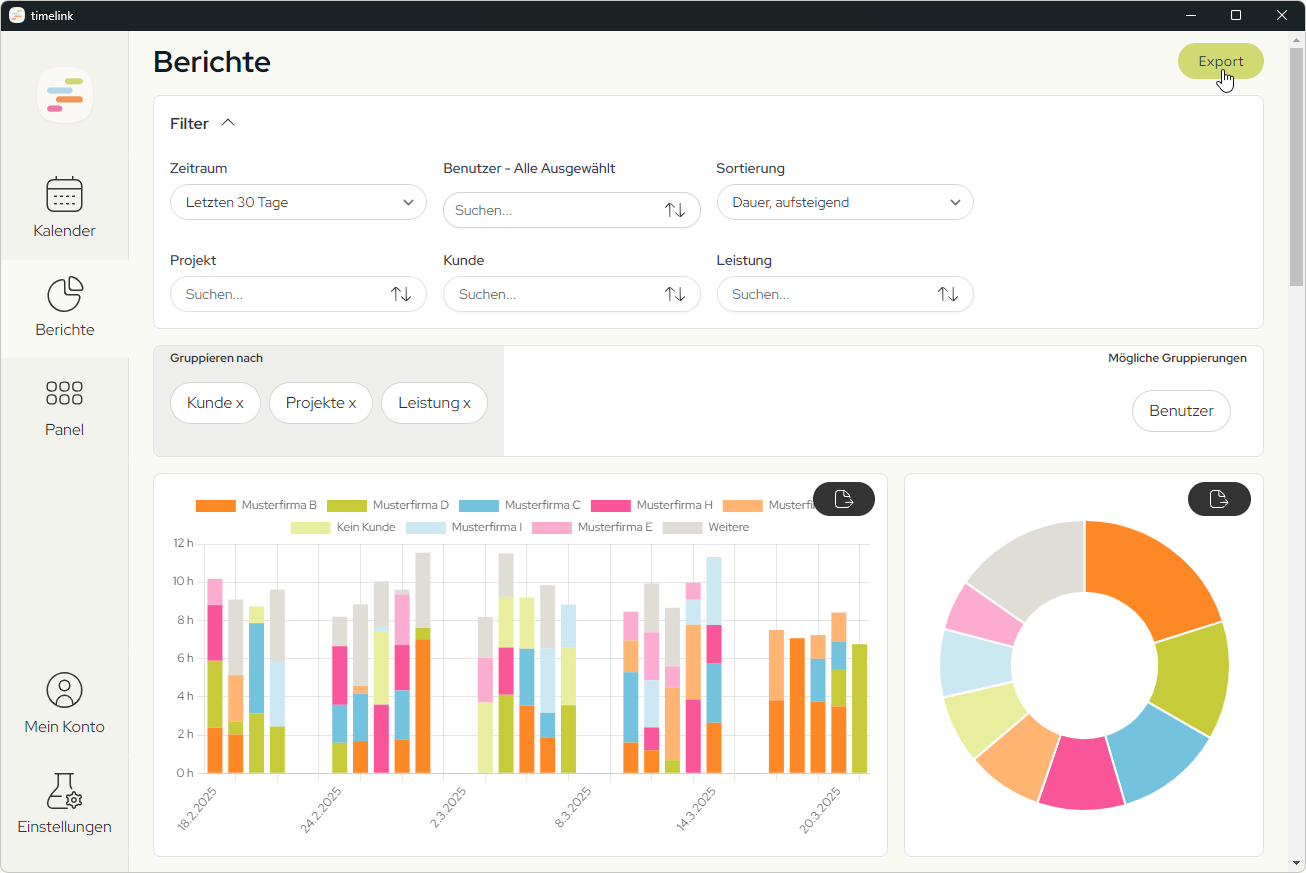Click the Leistung sort arrows icon

[947, 295]
